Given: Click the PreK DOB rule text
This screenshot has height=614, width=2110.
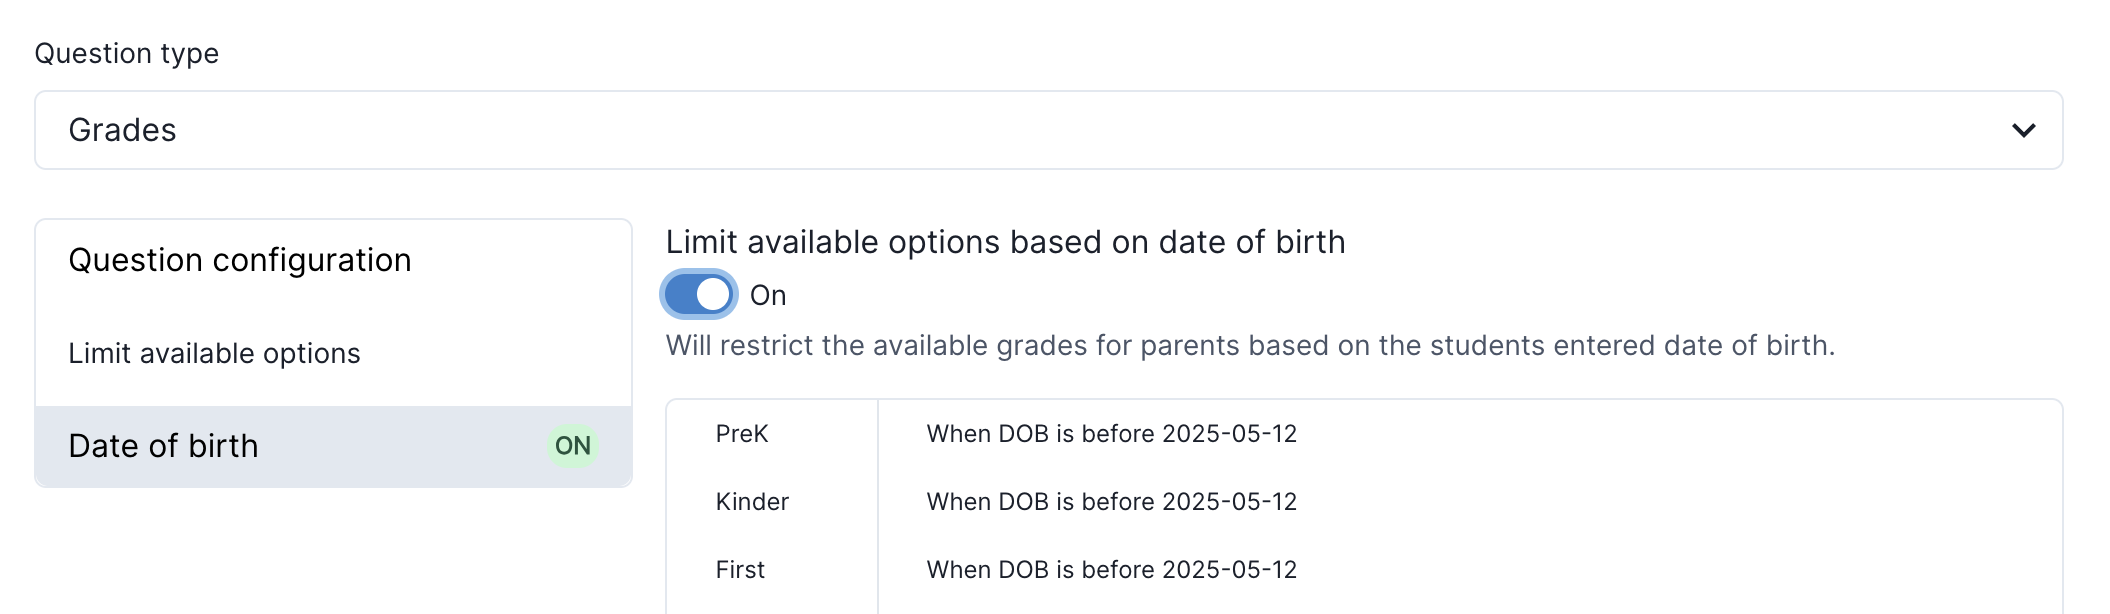Looking at the screenshot, I should point(1111,434).
